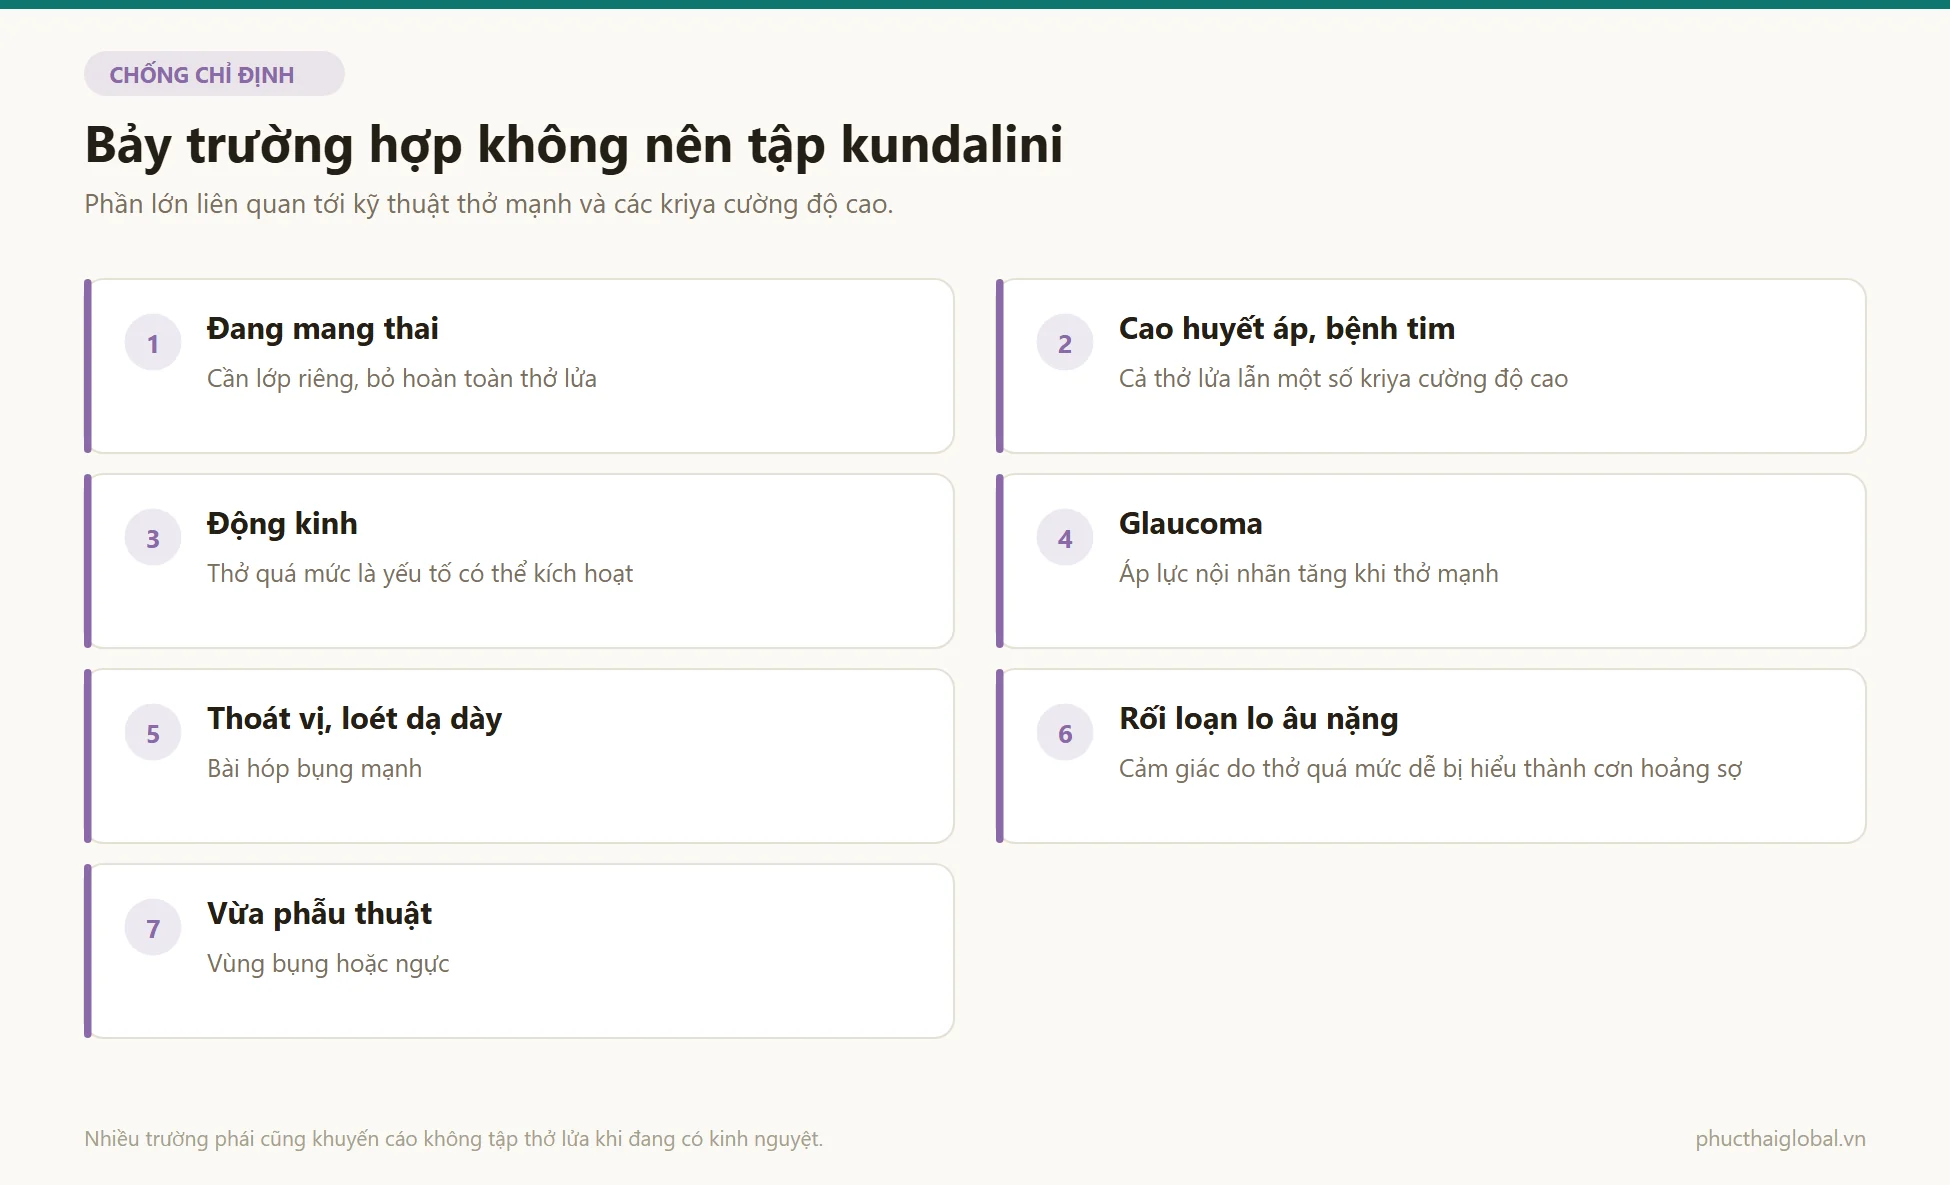Select the 'Chống chỉ định' tag pill

(214, 74)
